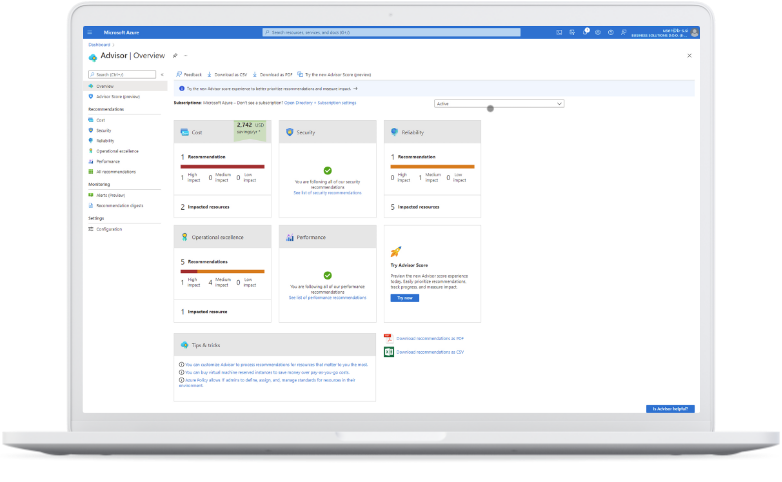782x482 pixels.
Task: Click the Azure Policy tip link
Action: coord(267,383)
